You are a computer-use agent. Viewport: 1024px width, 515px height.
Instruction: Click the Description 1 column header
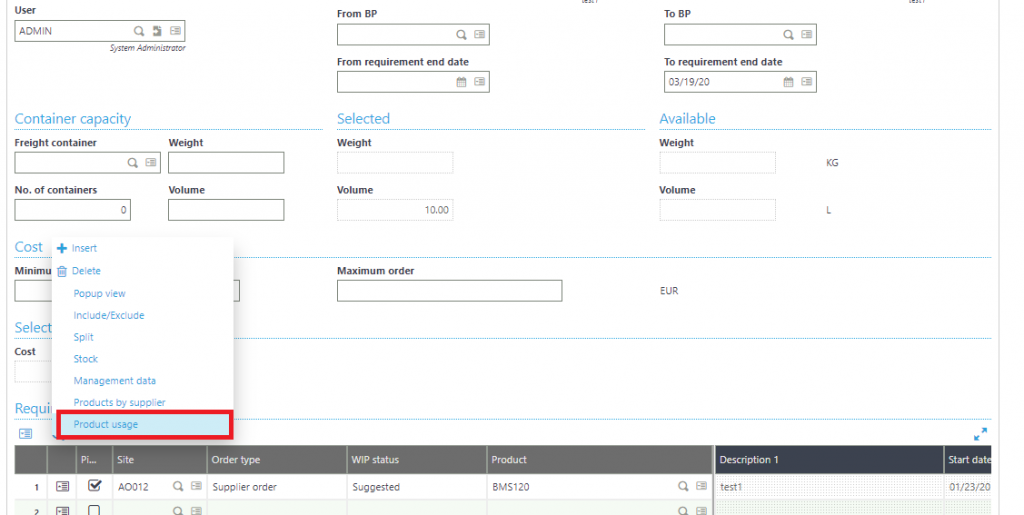[x=829, y=460]
